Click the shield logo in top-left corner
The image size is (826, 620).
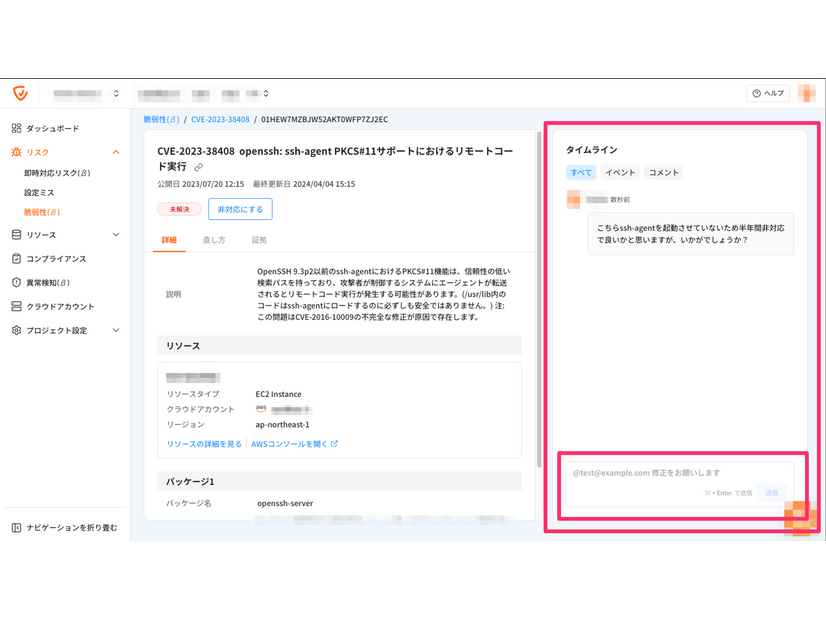click(x=20, y=93)
